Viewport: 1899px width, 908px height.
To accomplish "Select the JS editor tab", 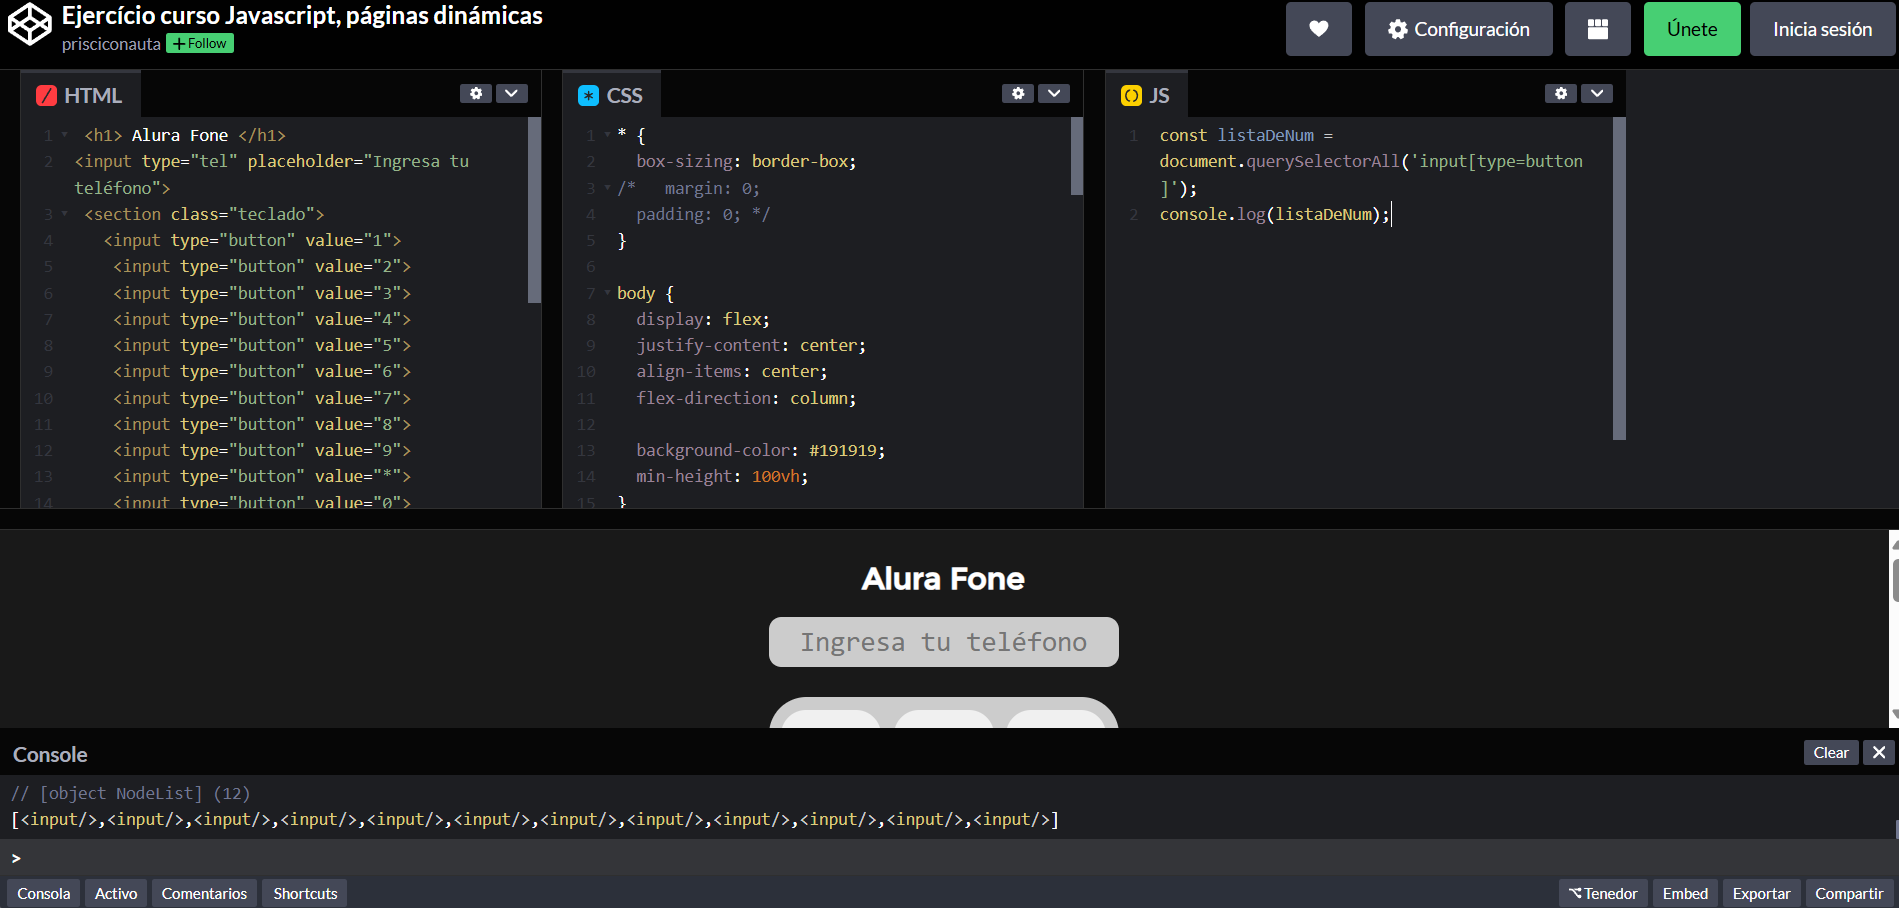I will pos(1146,95).
